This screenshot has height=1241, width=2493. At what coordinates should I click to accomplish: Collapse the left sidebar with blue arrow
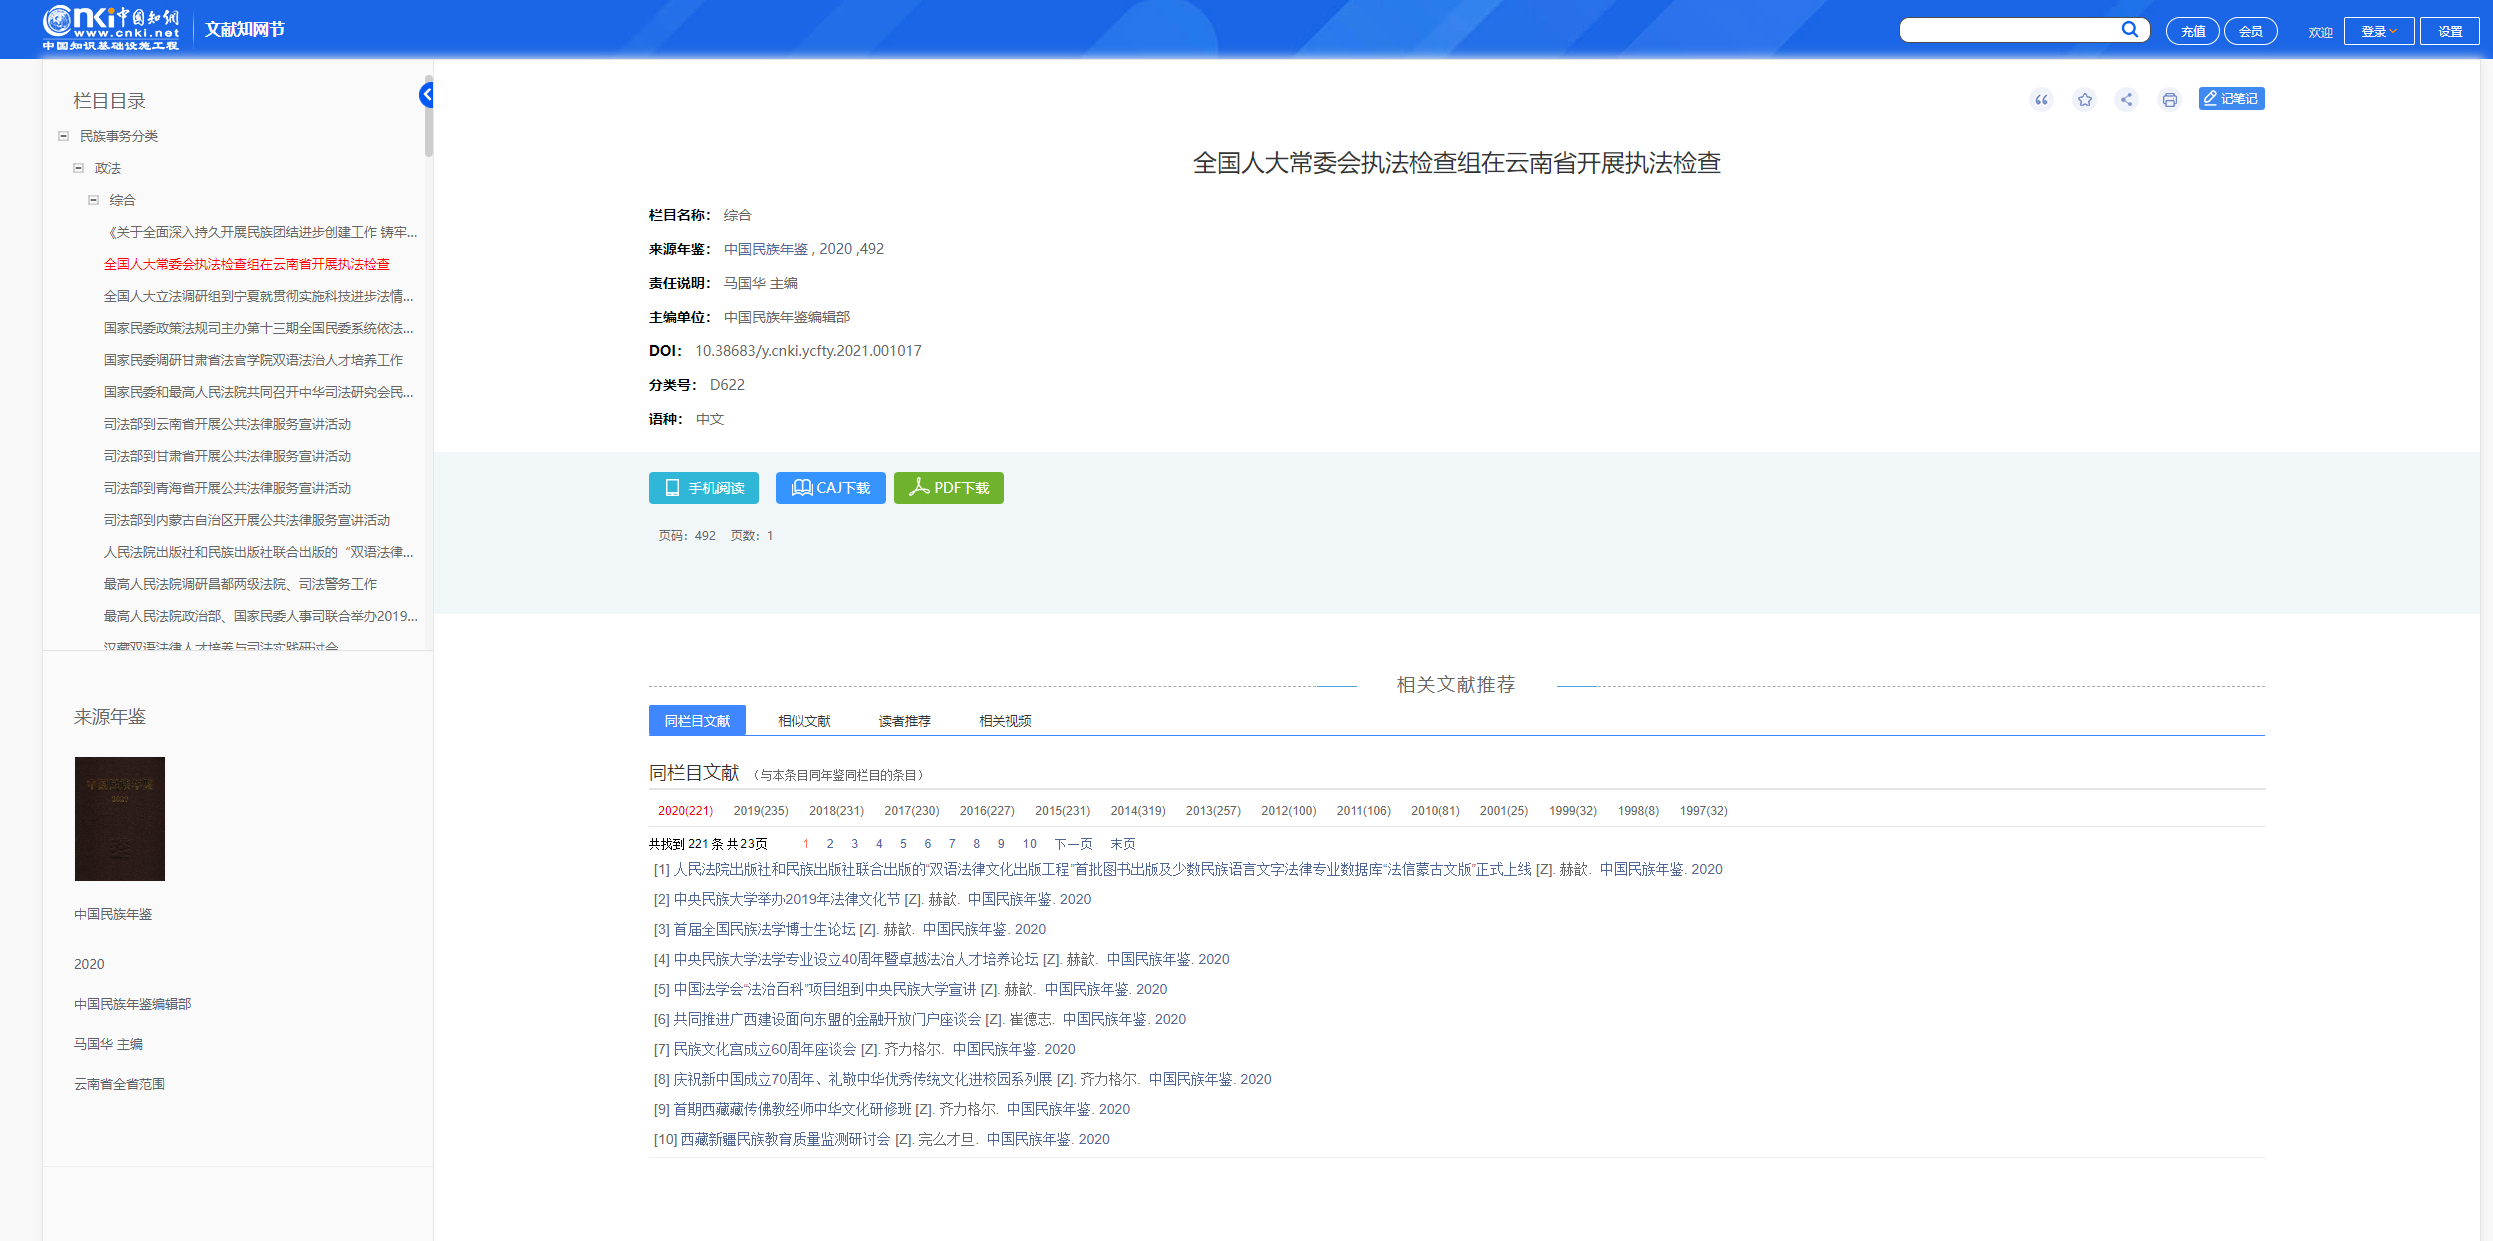click(x=426, y=95)
